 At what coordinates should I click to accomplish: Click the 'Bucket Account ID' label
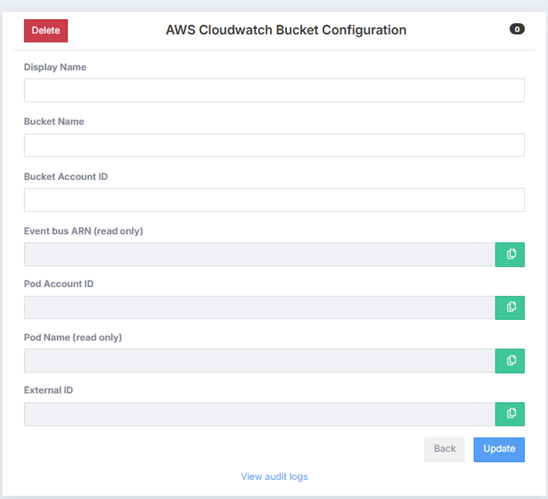66,176
